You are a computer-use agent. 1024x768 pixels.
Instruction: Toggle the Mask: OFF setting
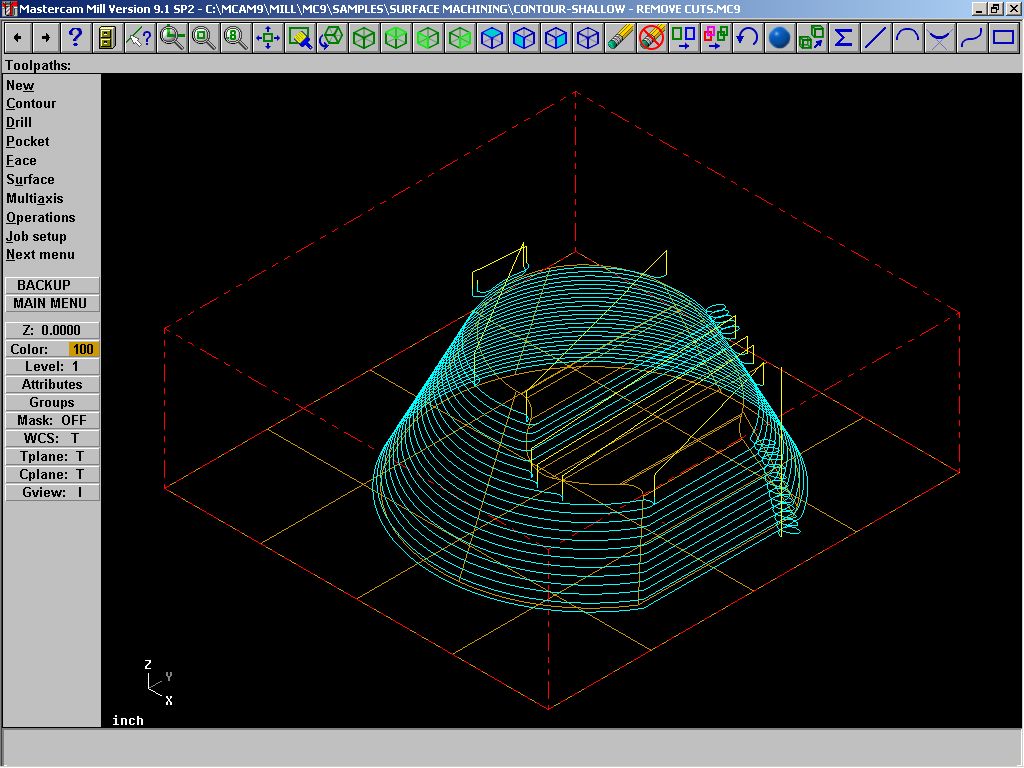[52, 421]
